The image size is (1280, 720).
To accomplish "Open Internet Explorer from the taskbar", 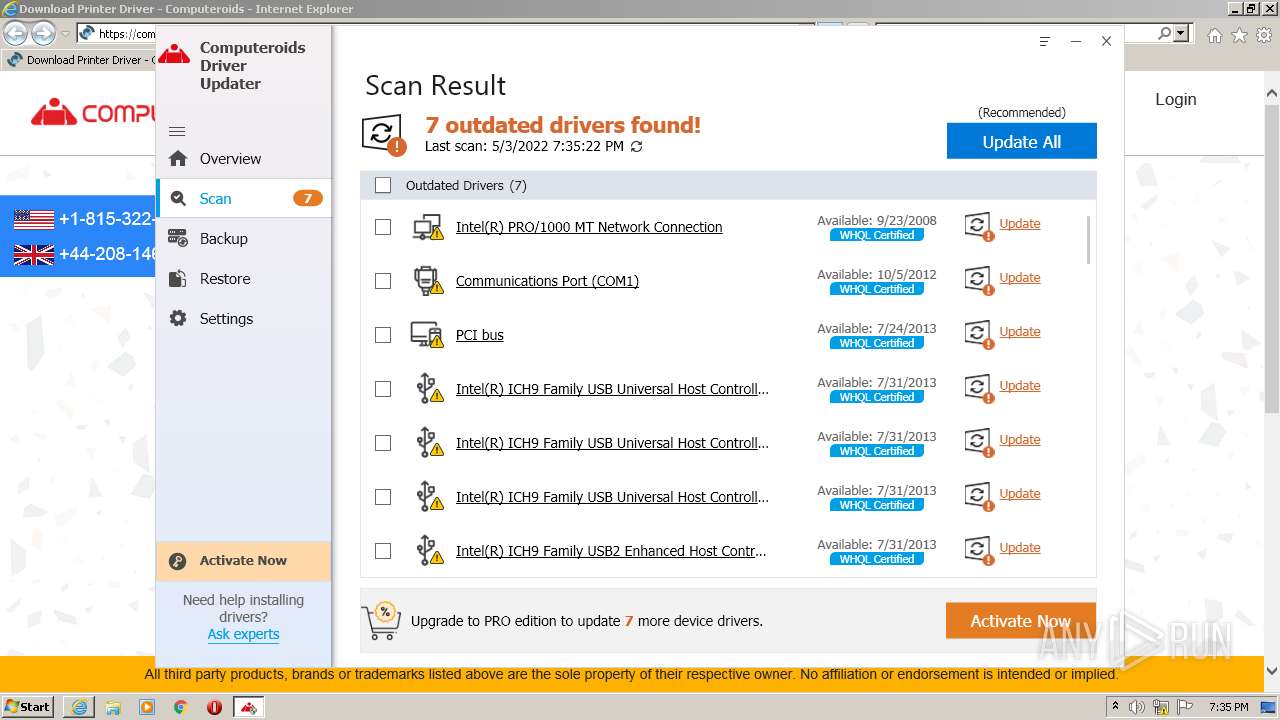I will click(x=79, y=707).
